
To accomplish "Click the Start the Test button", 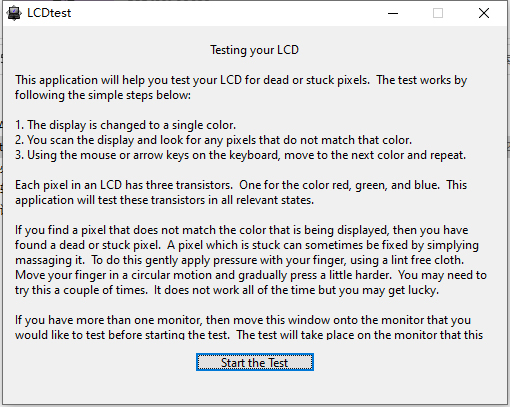I will [255, 362].
